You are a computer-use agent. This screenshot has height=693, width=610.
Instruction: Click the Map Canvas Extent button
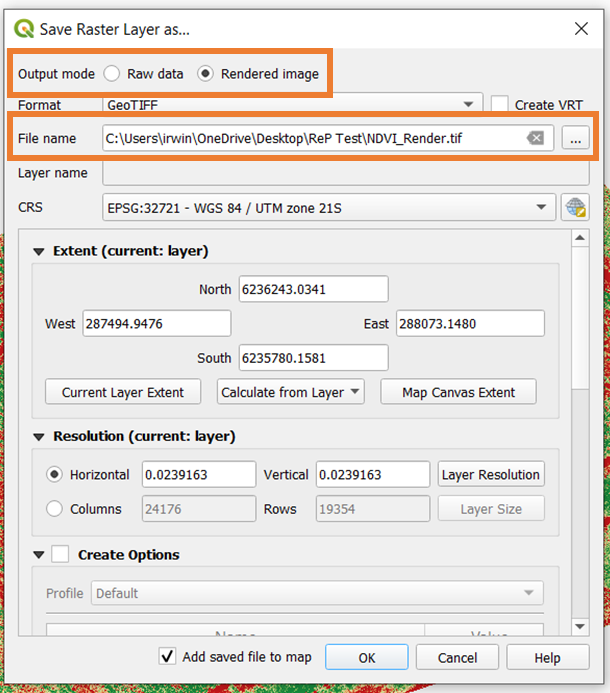458,392
